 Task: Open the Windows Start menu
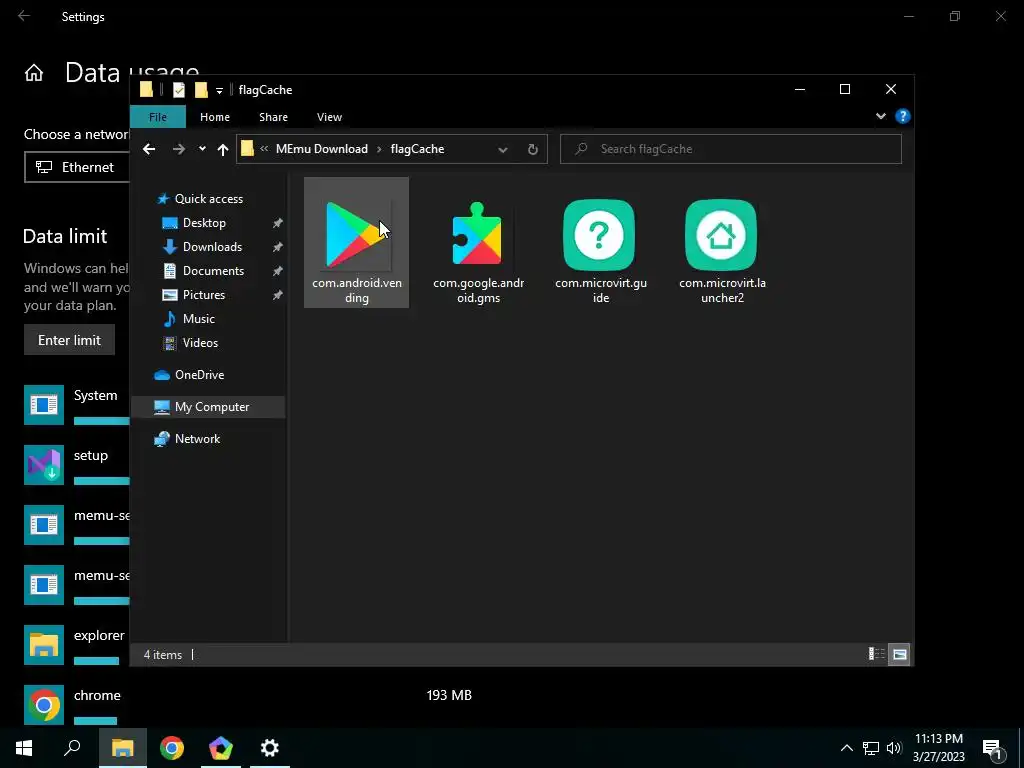(x=24, y=748)
